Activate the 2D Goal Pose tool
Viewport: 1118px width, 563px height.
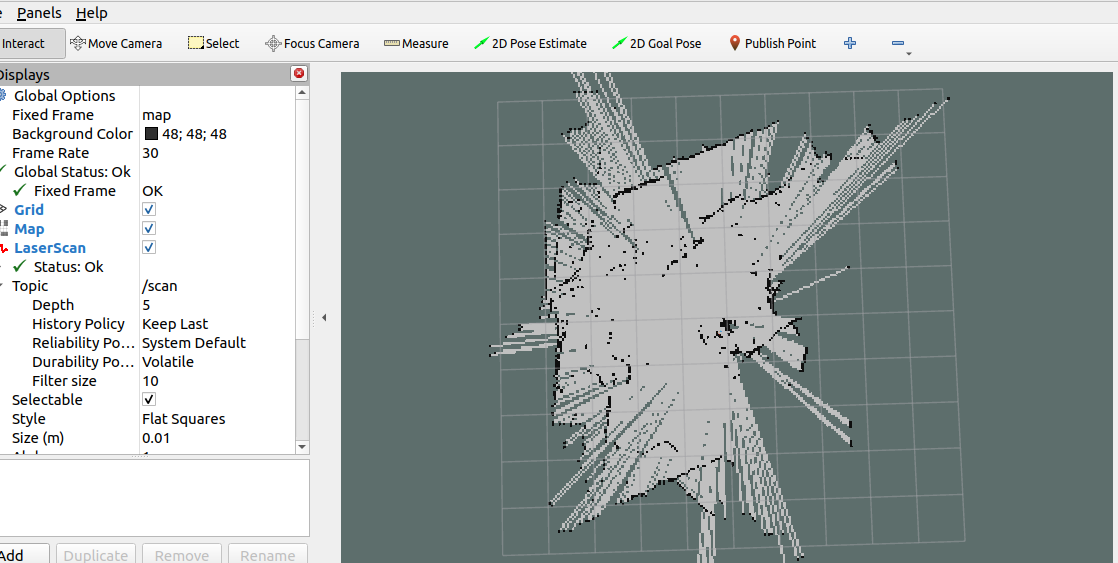point(657,43)
